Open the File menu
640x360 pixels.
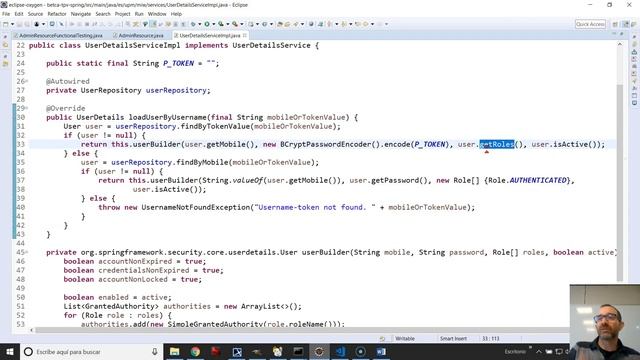click(6, 14)
